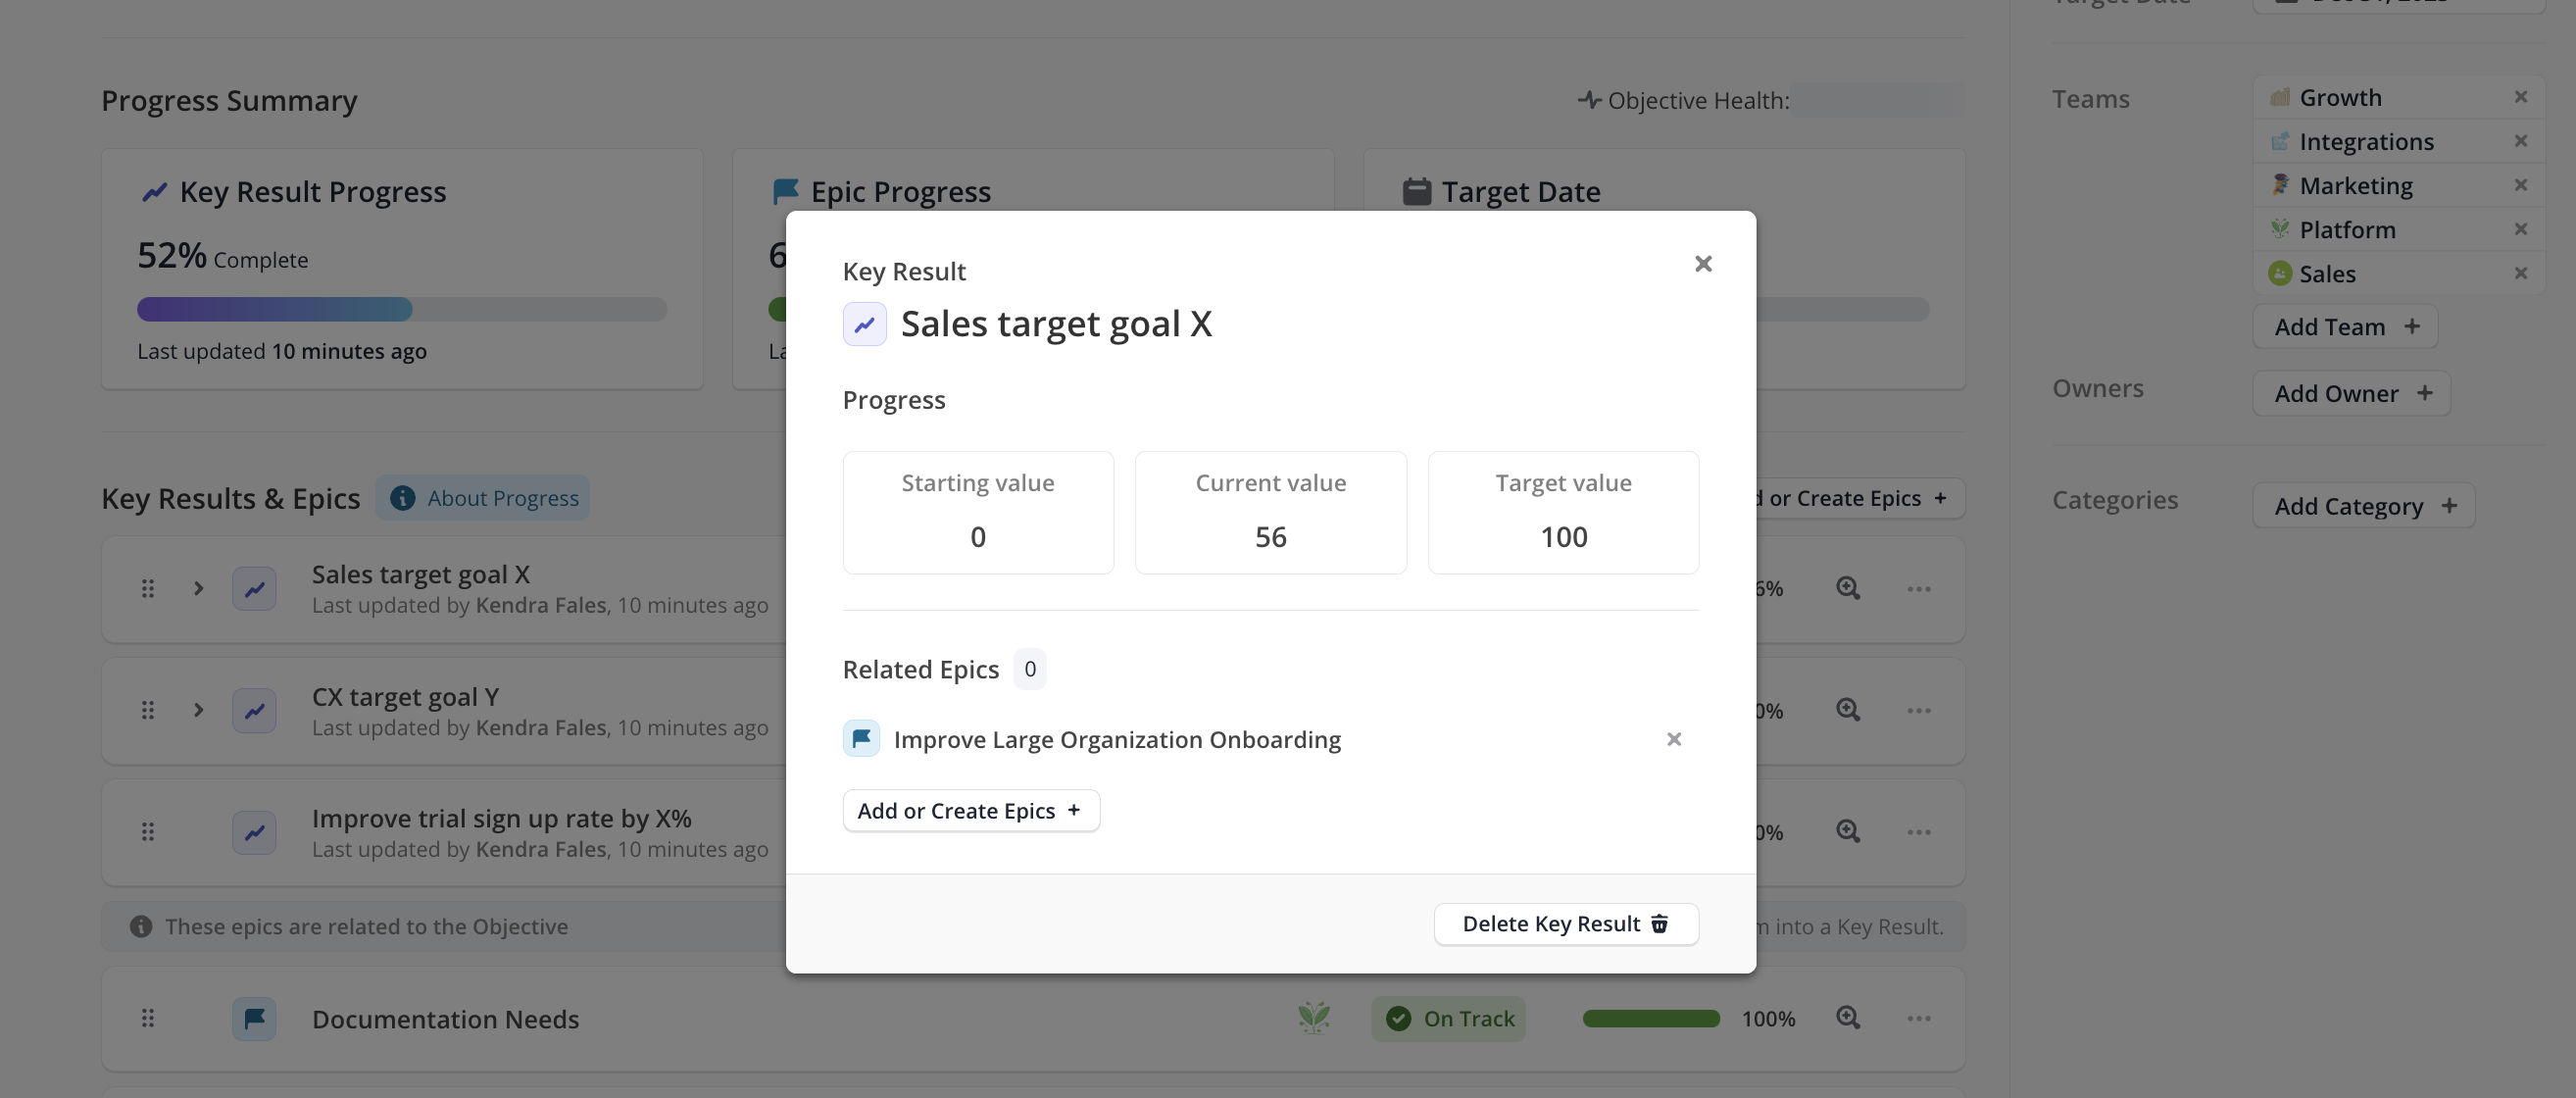
Task: Click the Key Result Progress bar
Action: pyautogui.click(x=400, y=309)
